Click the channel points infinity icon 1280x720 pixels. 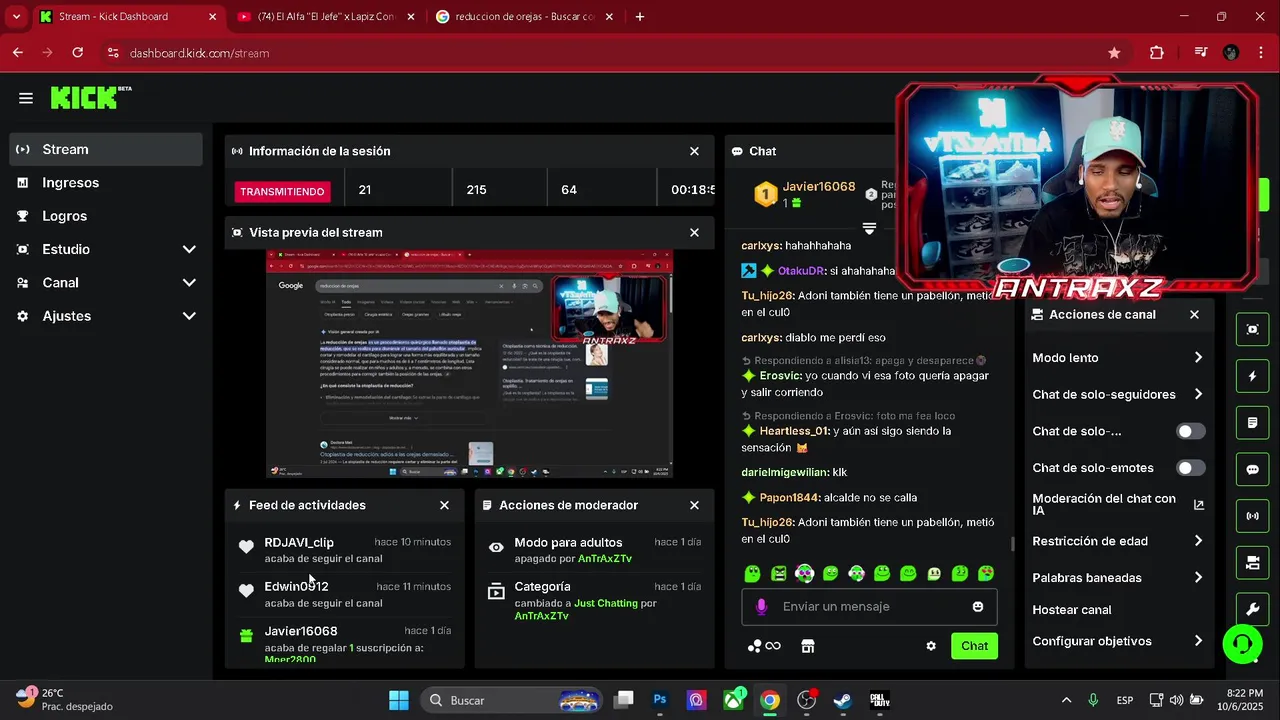point(764,646)
